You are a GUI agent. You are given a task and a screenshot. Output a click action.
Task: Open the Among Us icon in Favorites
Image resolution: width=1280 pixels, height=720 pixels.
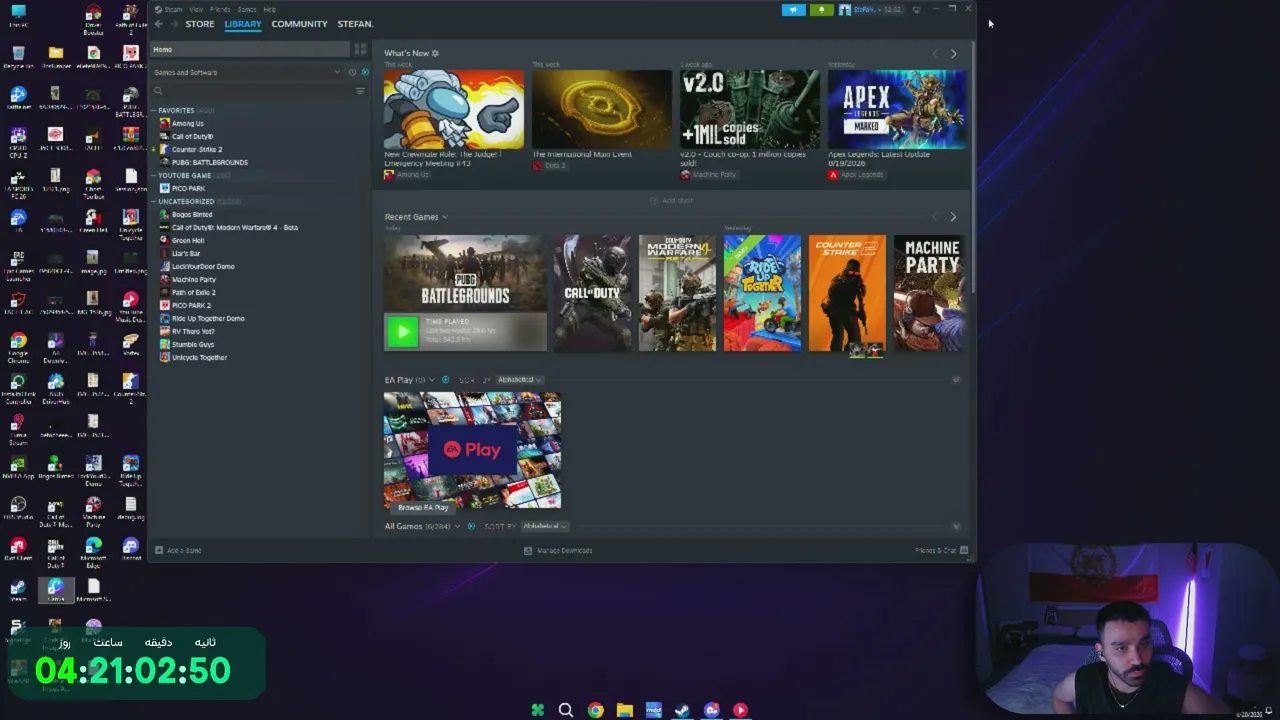coord(165,123)
